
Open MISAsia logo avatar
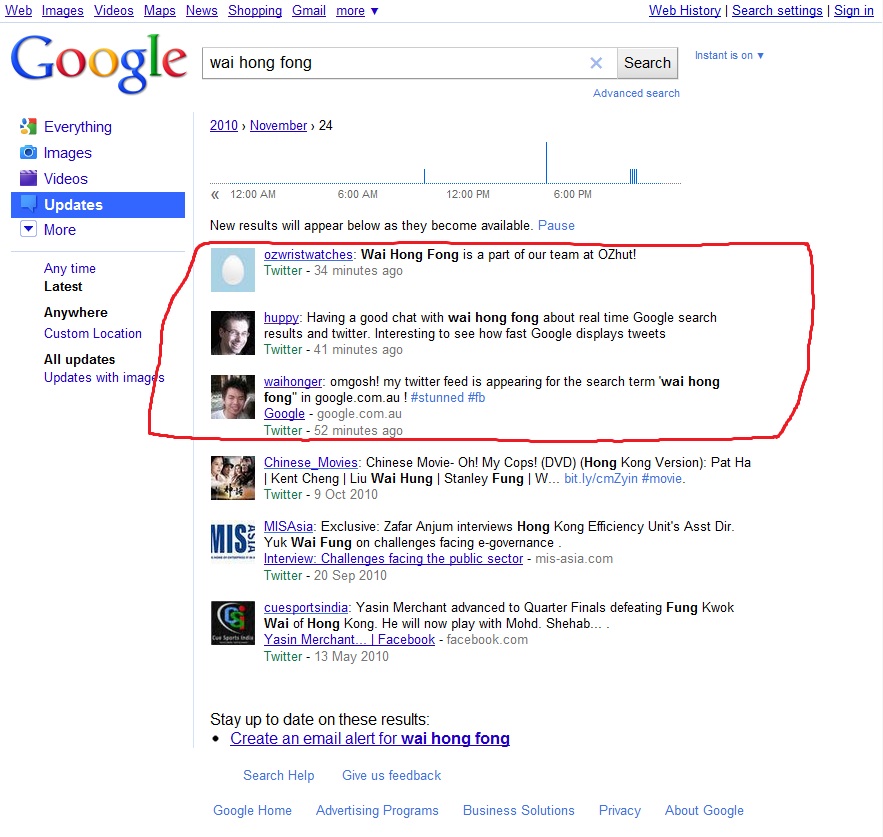point(233,542)
